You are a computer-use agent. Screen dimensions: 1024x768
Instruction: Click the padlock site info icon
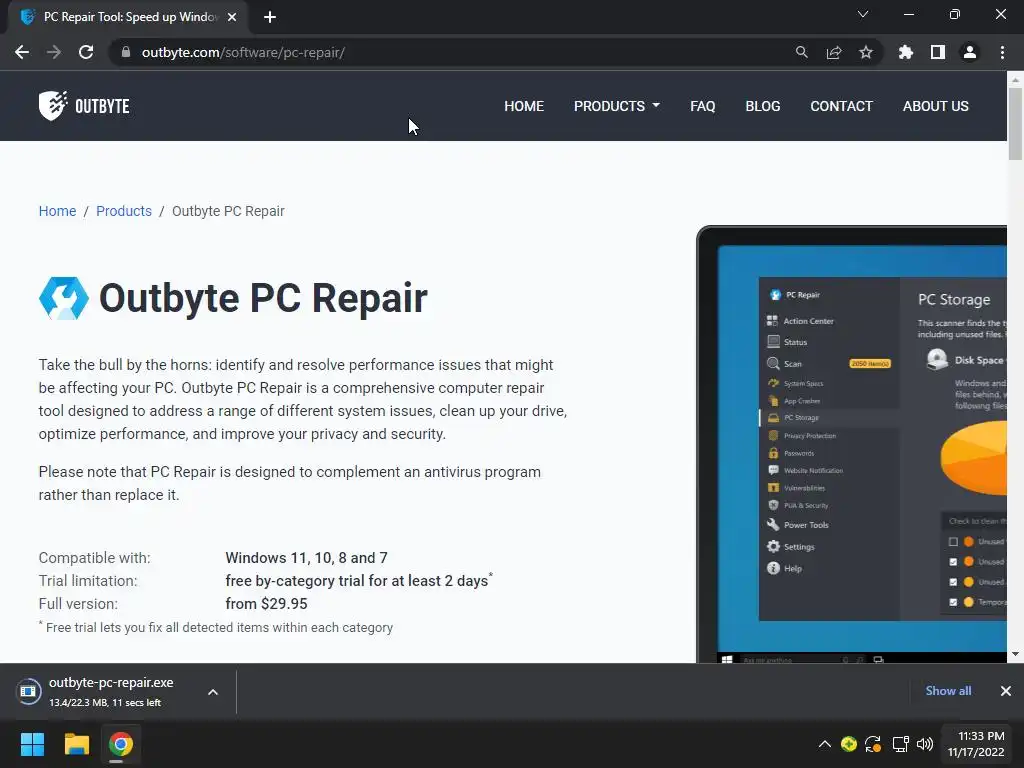[125, 52]
